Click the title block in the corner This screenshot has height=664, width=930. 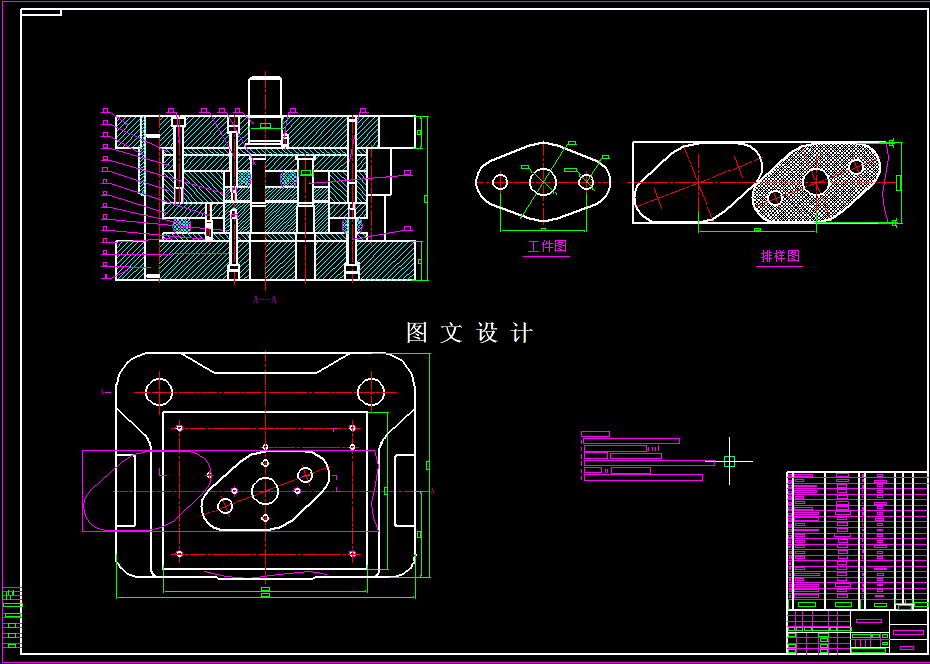(x=858, y=632)
